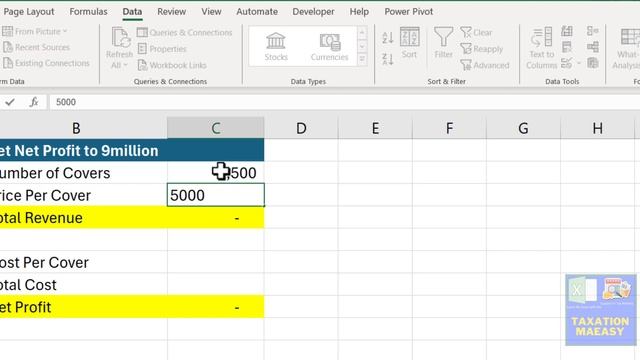Viewport: 640px width, 360px height.
Task: Click the "Total Cost" label cell
Action: pyautogui.click(x=83, y=285)
